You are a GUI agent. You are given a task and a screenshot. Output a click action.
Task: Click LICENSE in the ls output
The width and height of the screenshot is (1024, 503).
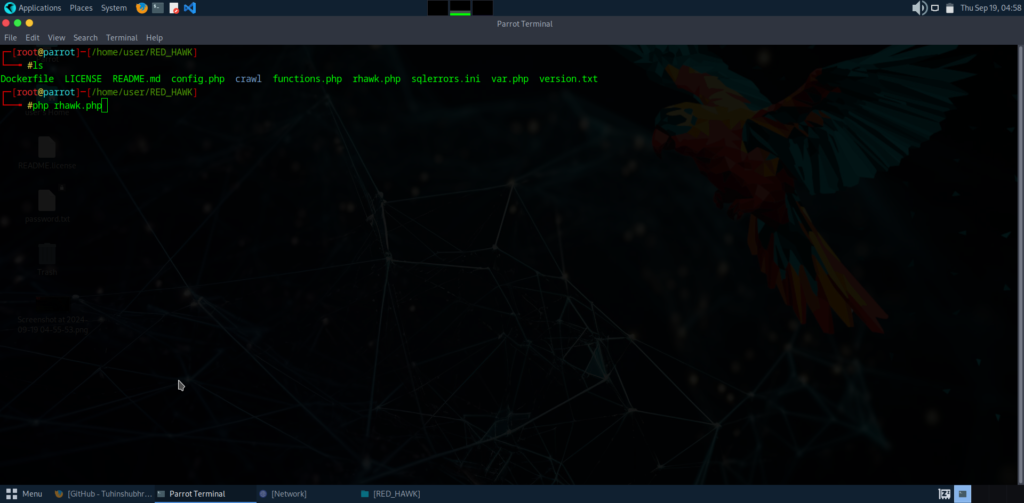[x=83, y=79]
